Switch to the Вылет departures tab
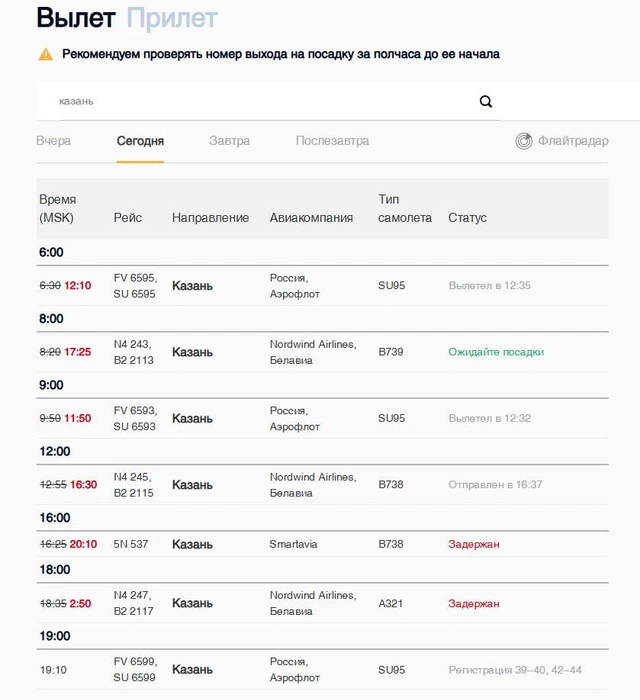This screenshot has height=700, width=640. (x=76, y=18)
